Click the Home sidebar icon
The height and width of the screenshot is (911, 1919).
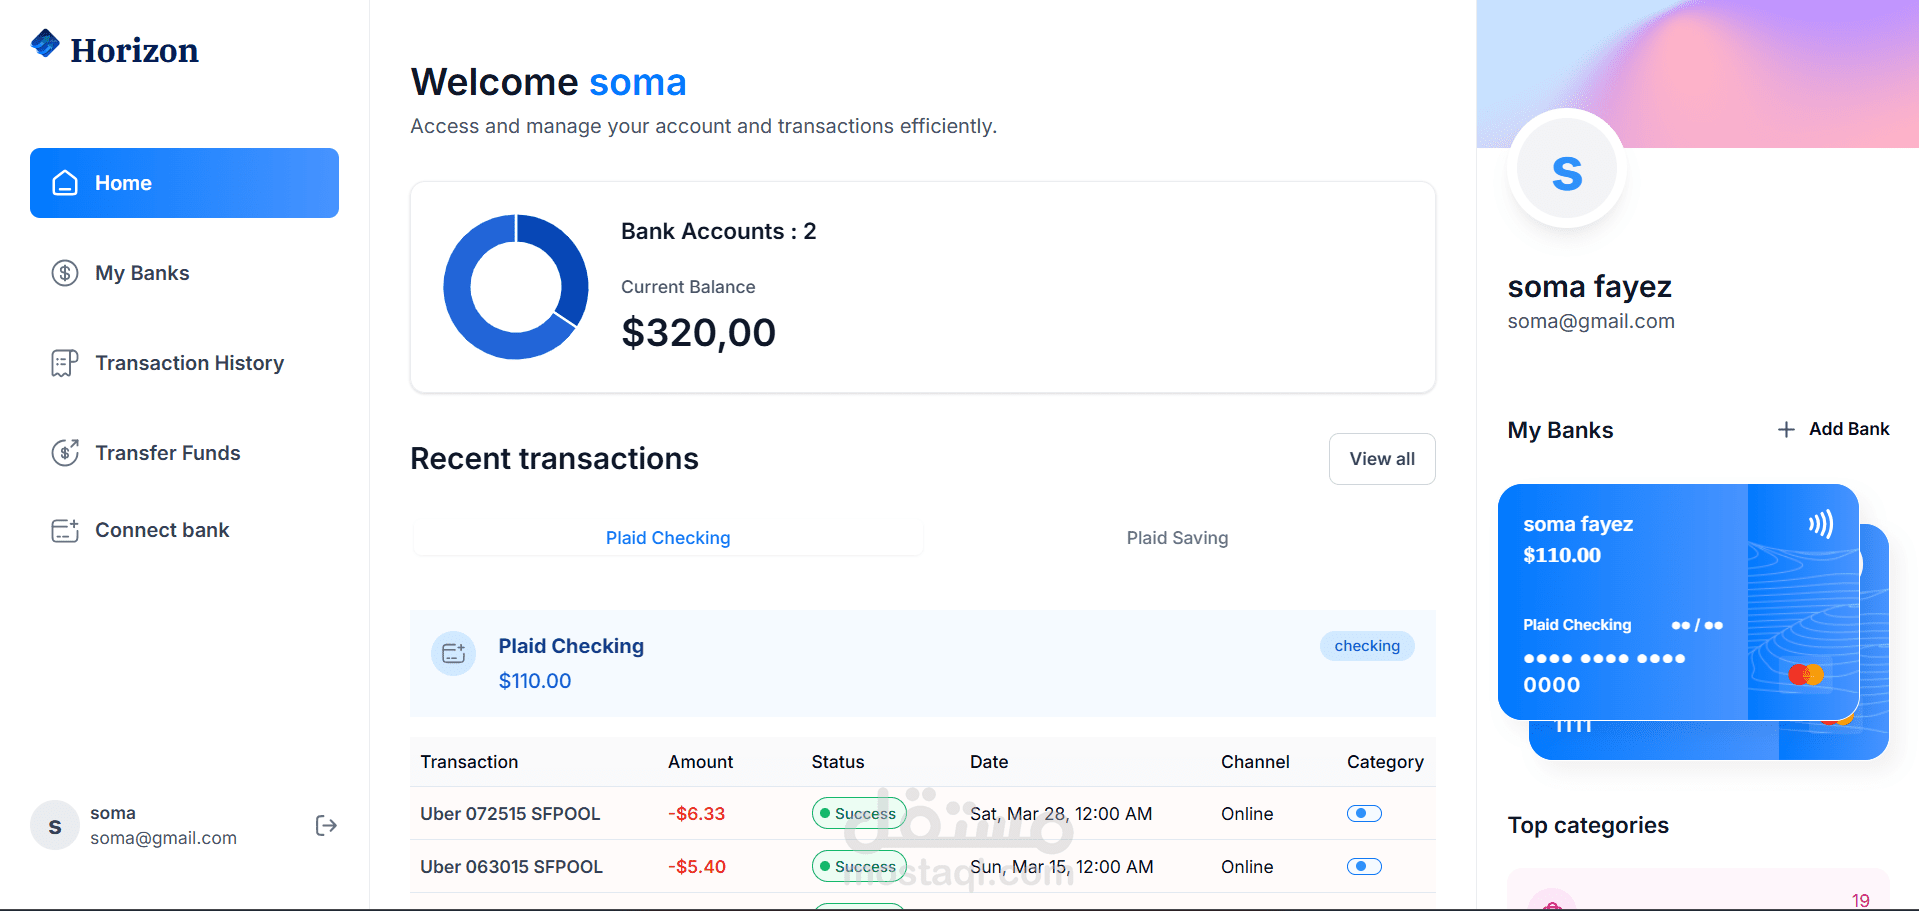[x=65, y=183]
